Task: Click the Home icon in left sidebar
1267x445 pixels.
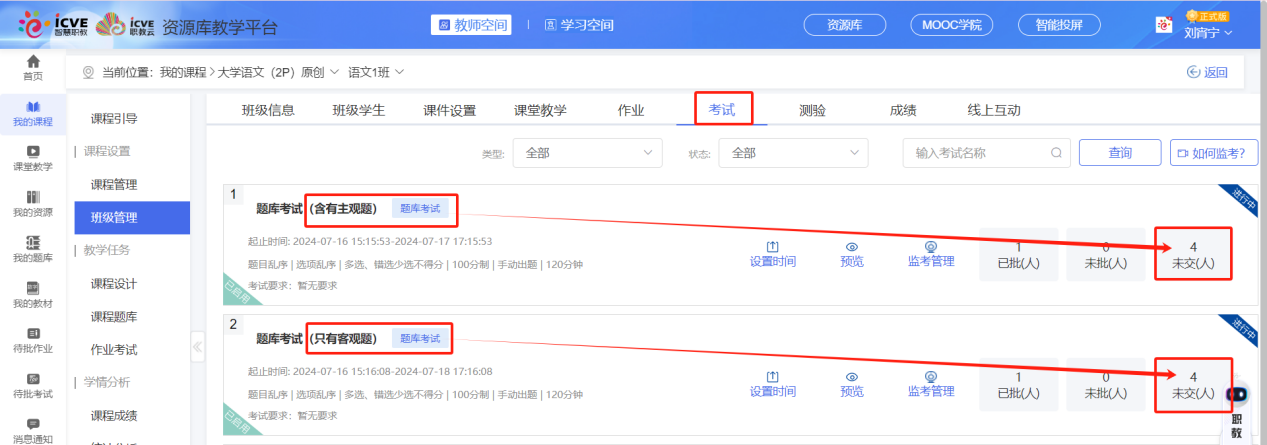Action: pyautogui.click(x=33, y=64)
